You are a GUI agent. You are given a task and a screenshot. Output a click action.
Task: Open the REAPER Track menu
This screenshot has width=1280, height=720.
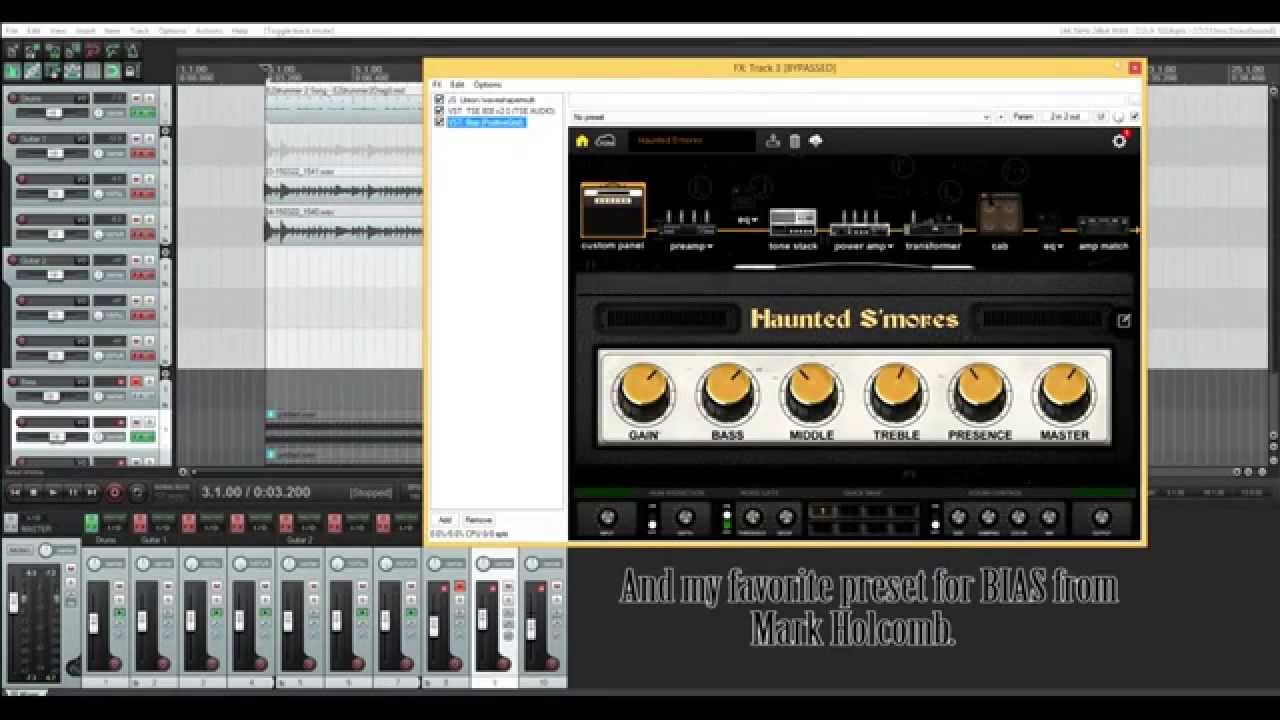pyautogui.click(x=140, y=31)
